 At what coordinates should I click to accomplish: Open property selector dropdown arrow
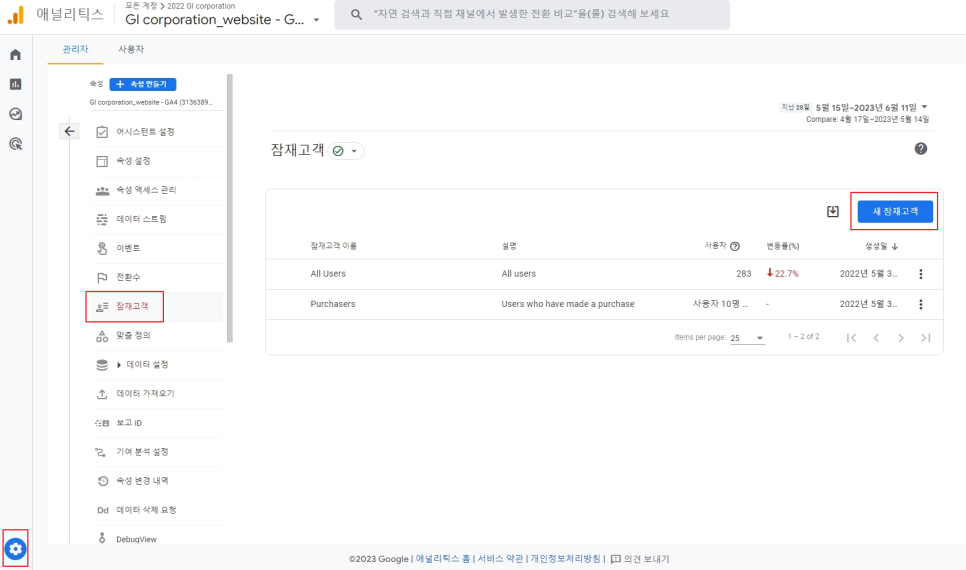pyautogui.click(x=316, y=20)
